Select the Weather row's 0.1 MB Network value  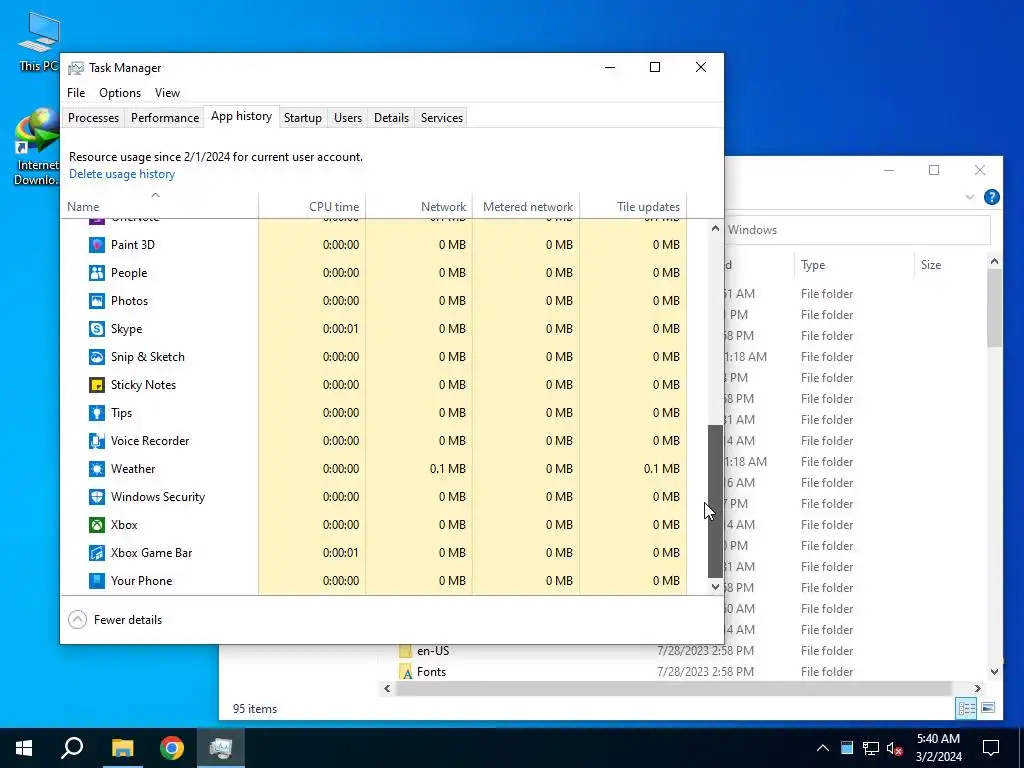447,469
